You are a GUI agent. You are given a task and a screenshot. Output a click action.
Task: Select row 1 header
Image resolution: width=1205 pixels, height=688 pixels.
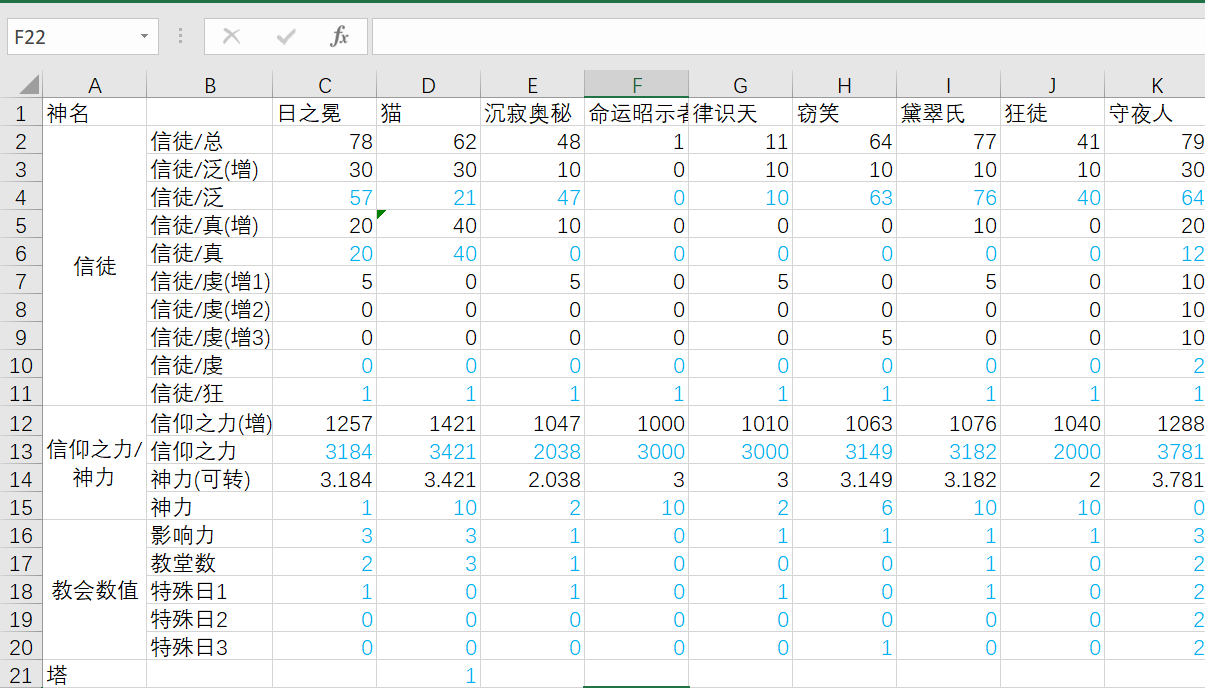(21, 113)
